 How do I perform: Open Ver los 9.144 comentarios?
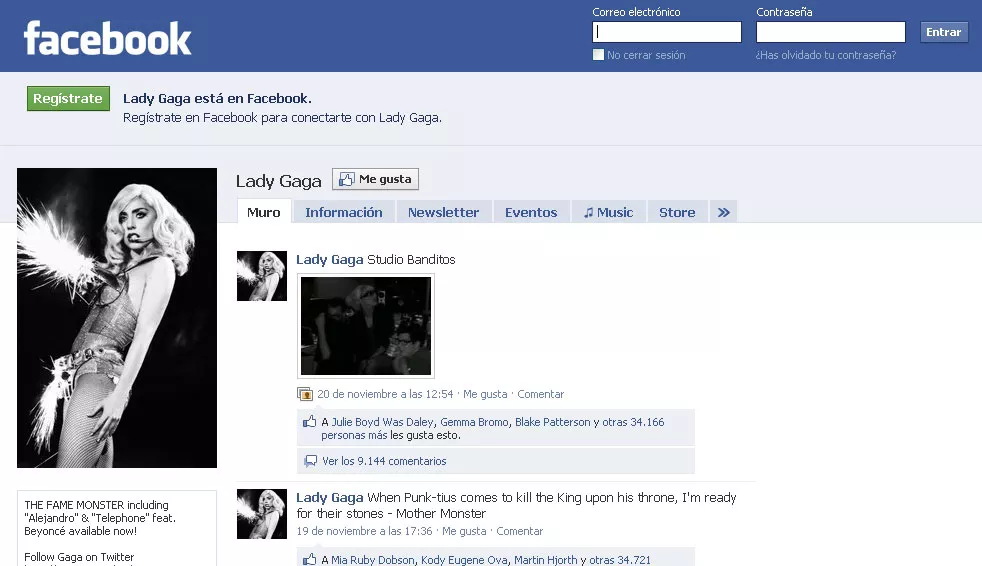coord(384,461)
